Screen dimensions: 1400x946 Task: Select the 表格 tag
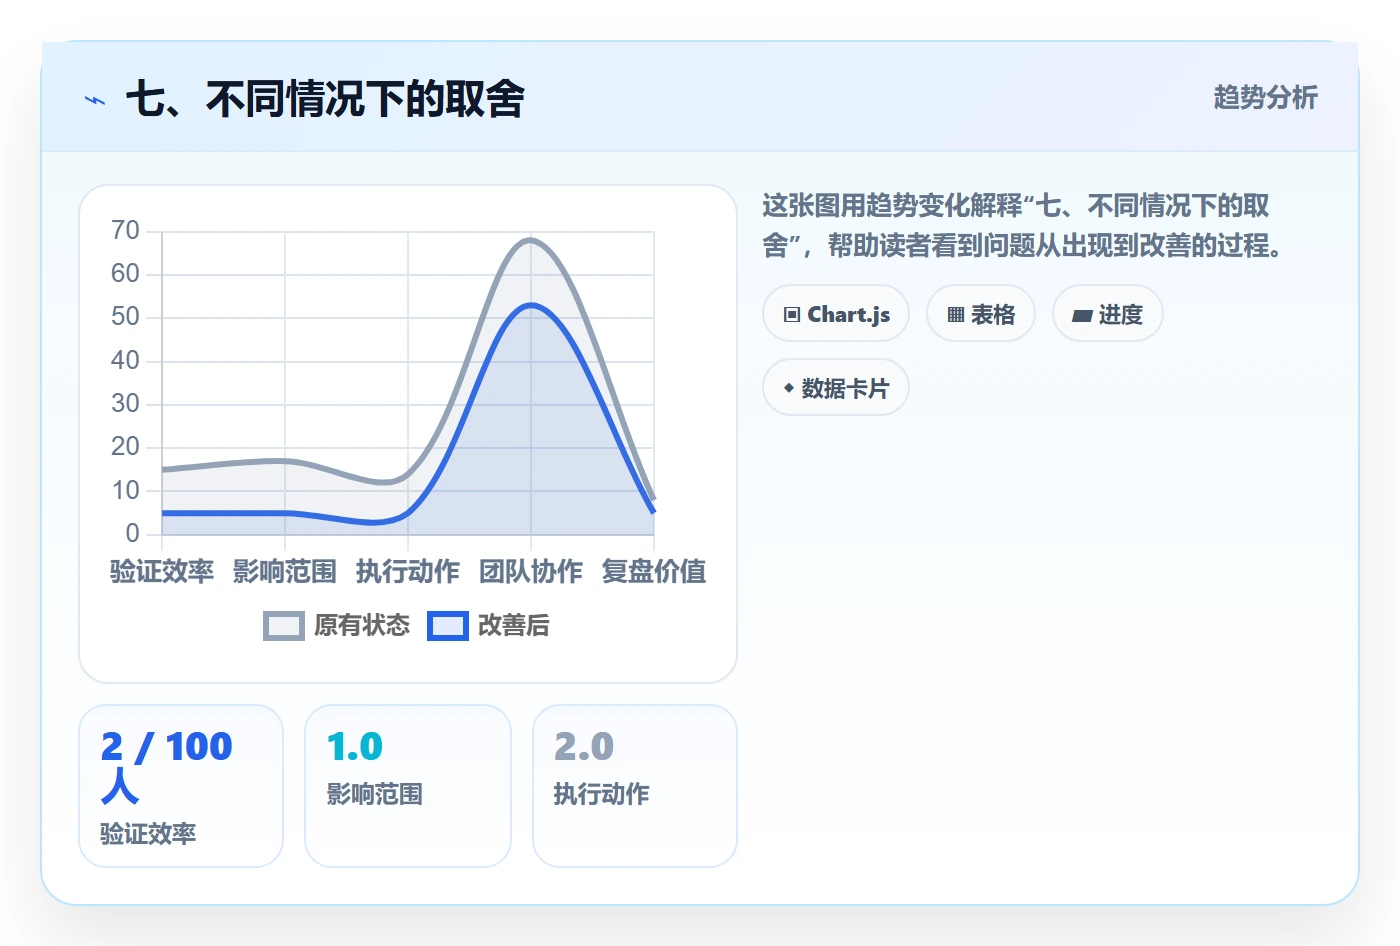coord(981,314)
